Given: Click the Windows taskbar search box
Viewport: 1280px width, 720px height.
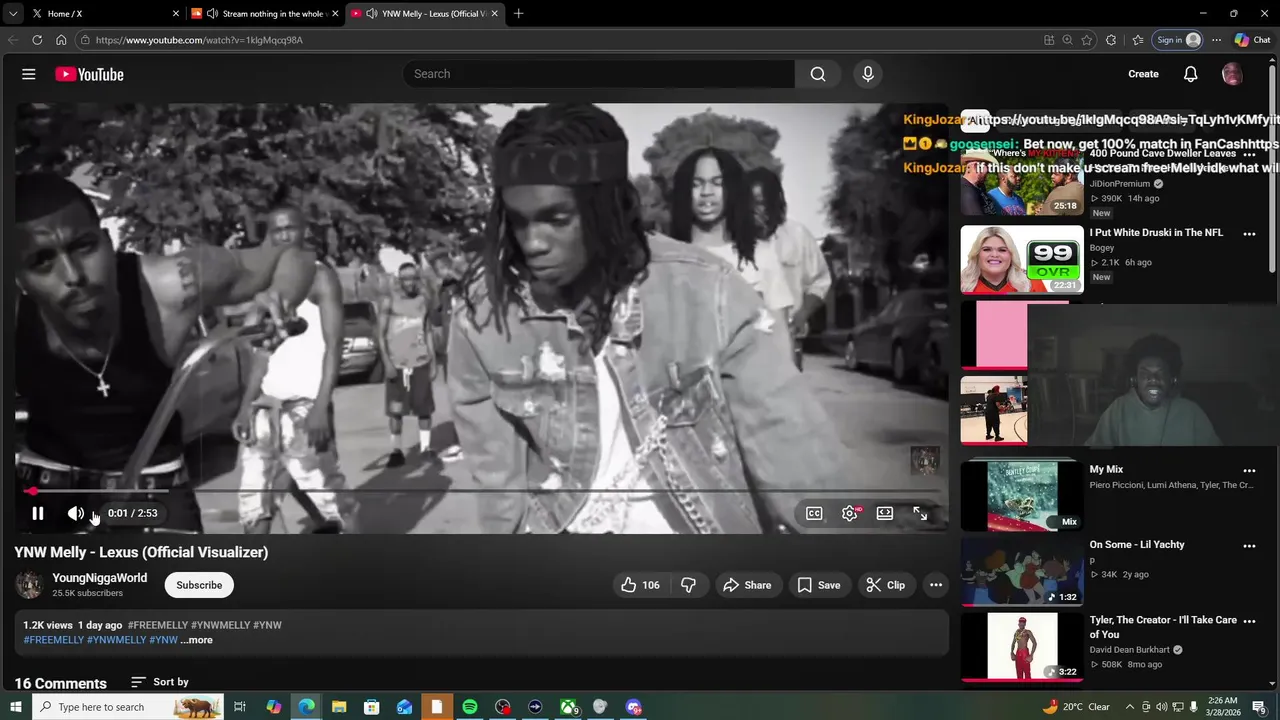Looking at the screenshot, I should [x=128, y=707].
